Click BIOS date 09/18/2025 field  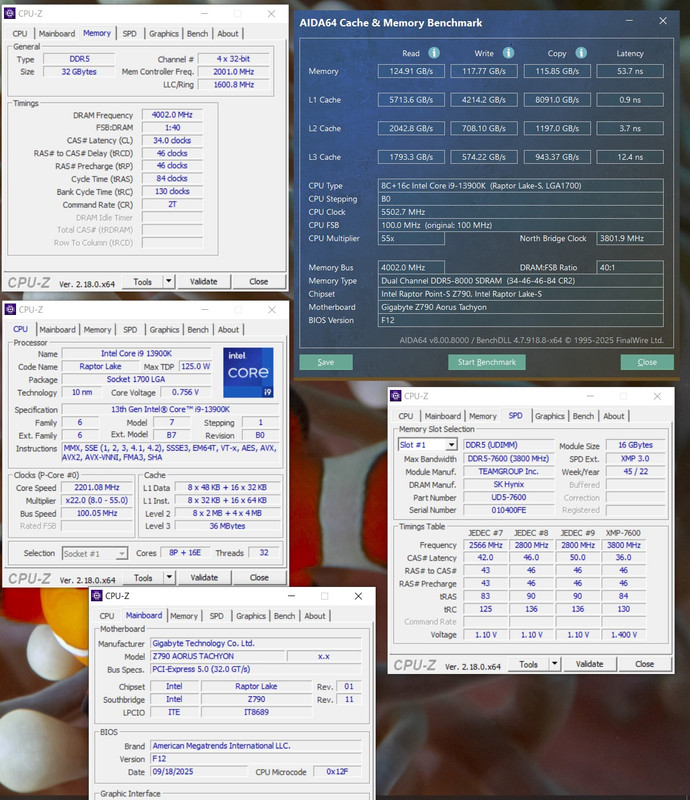pos(199,771)
